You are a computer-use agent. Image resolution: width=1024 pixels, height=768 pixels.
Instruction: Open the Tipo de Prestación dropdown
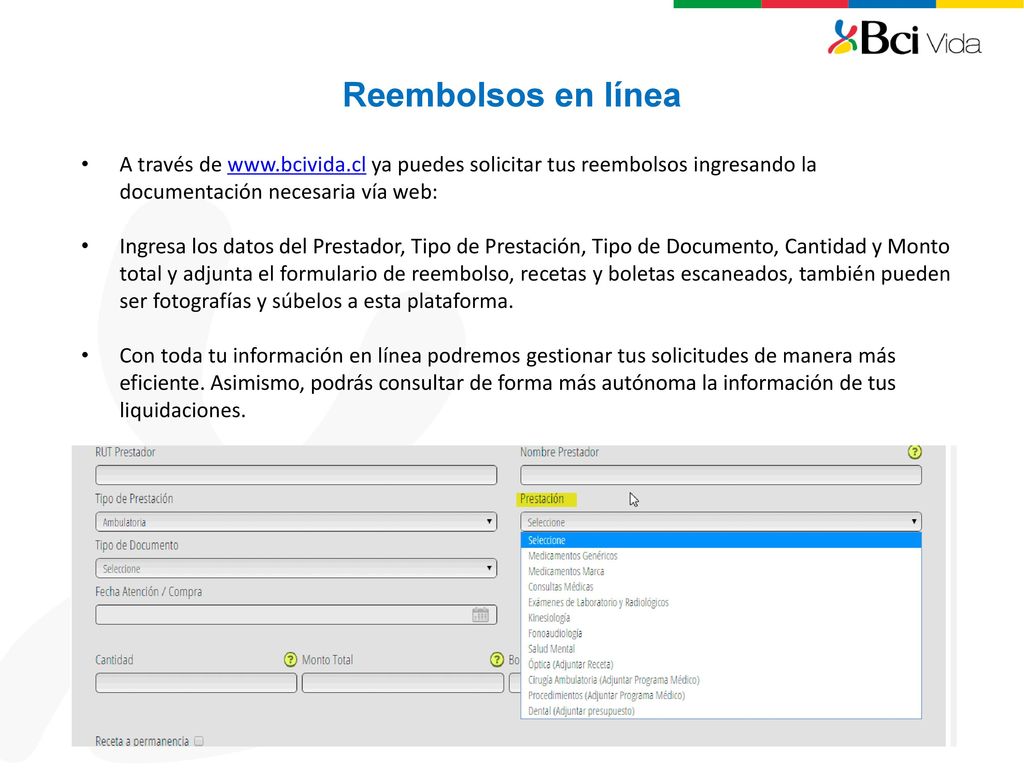click(296, 522)
